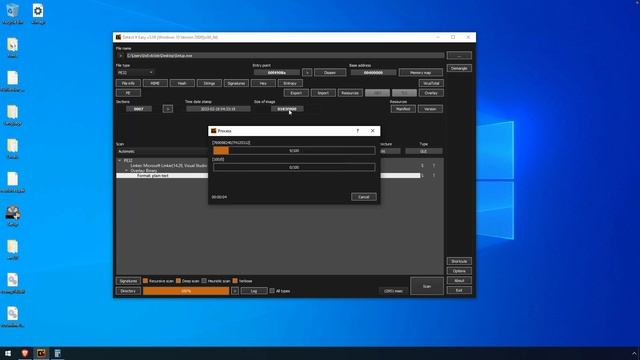Viewport: 640px width, 360px height.
Task: Click the Demangle button
Action: point(459,68)
